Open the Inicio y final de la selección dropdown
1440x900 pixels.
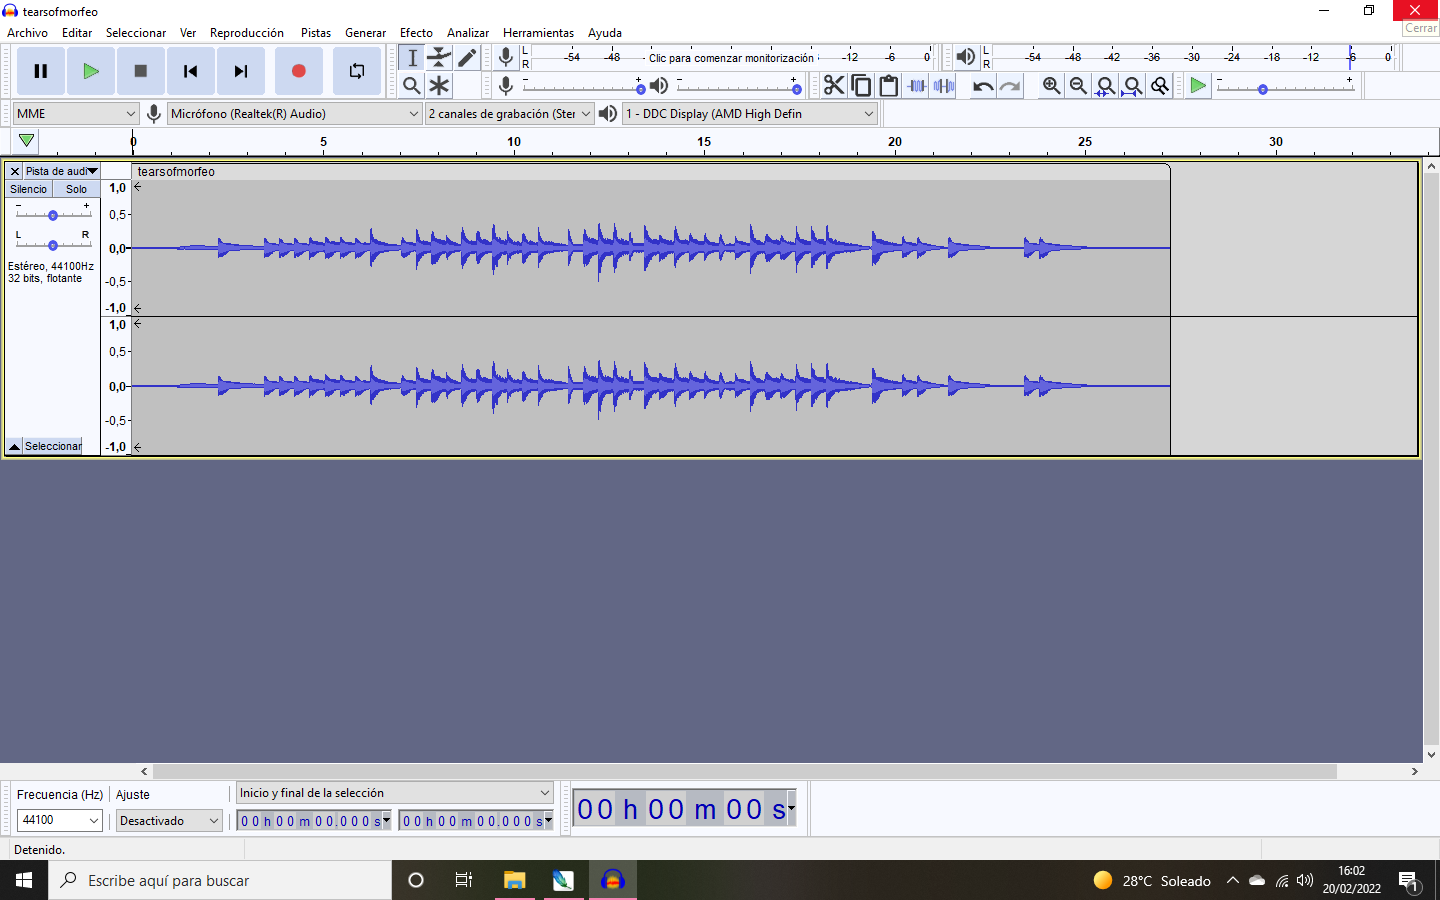coord(394,793)
